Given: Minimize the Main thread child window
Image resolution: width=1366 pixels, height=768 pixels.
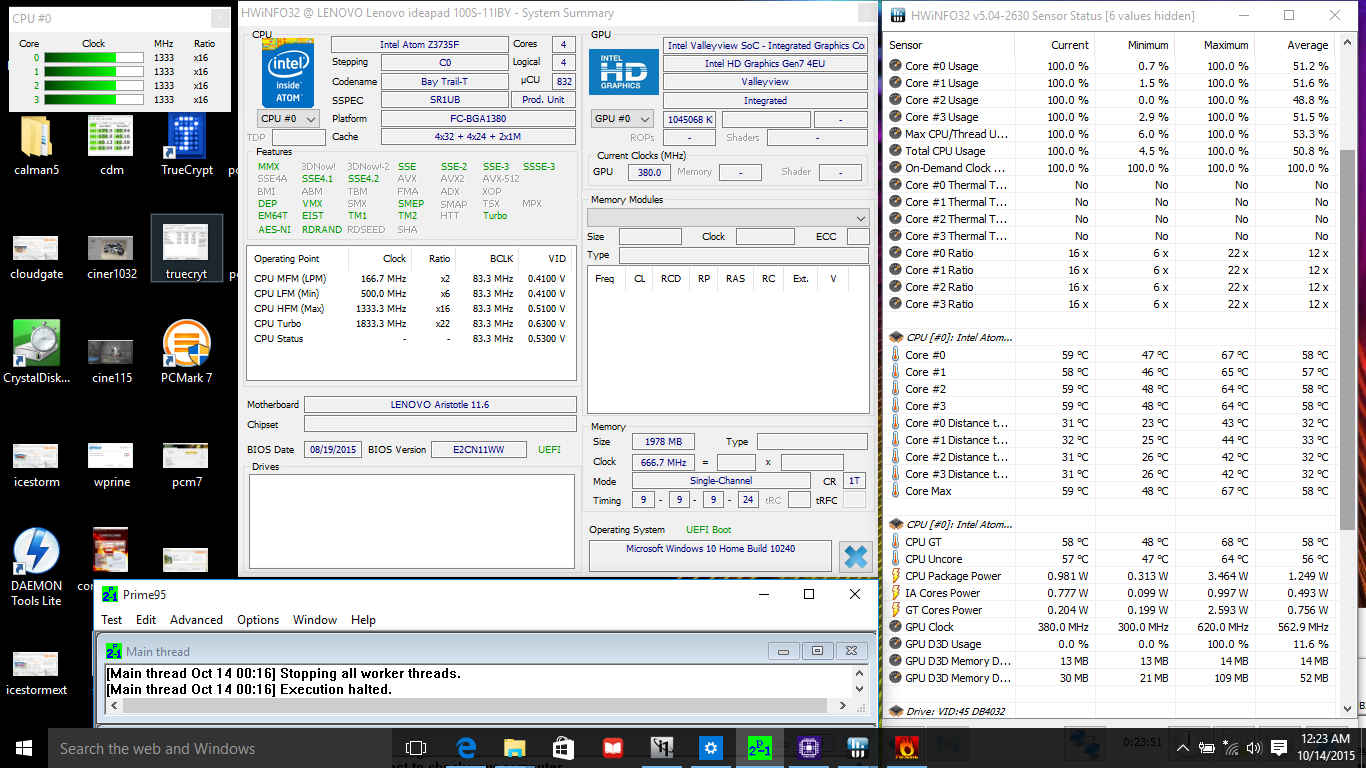Looking at the screenshot, I should [x=783, y=651].
